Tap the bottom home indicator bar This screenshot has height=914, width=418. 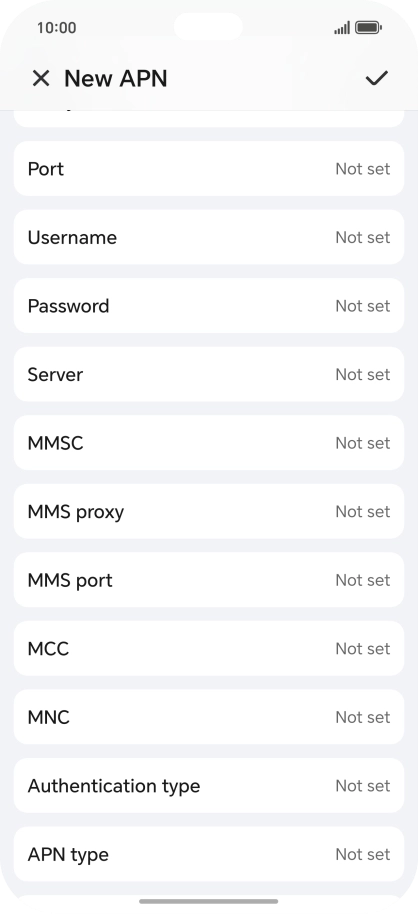point(209,901)
